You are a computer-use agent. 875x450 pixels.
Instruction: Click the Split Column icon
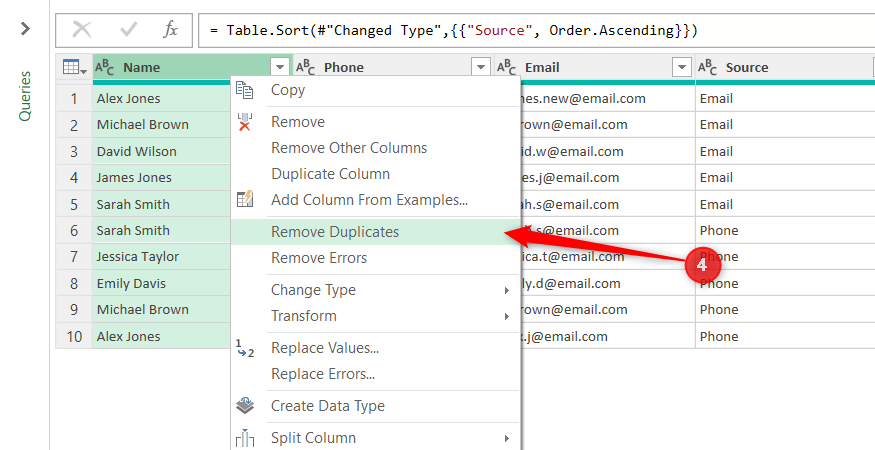[x=244, y=438]
